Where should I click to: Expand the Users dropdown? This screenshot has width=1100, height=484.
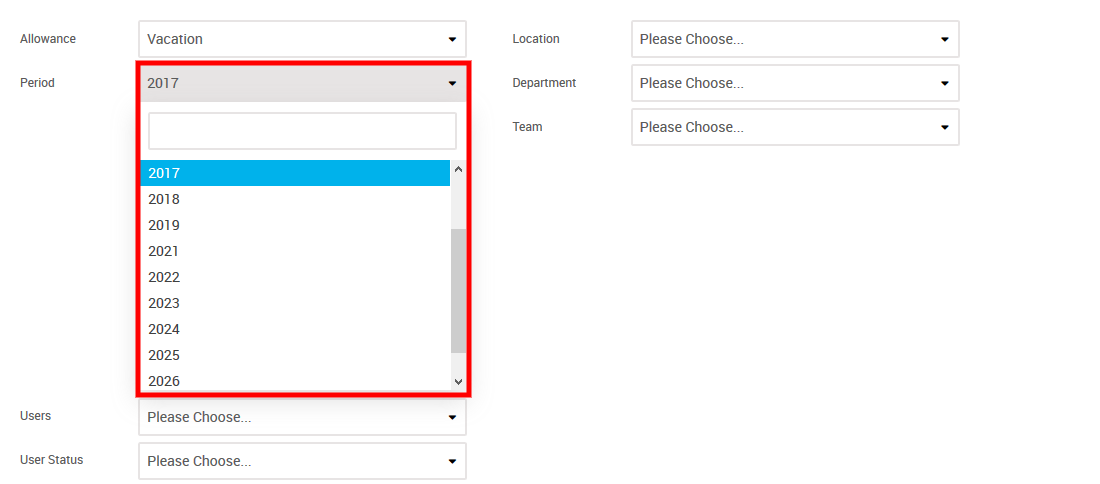click(302, 417)
